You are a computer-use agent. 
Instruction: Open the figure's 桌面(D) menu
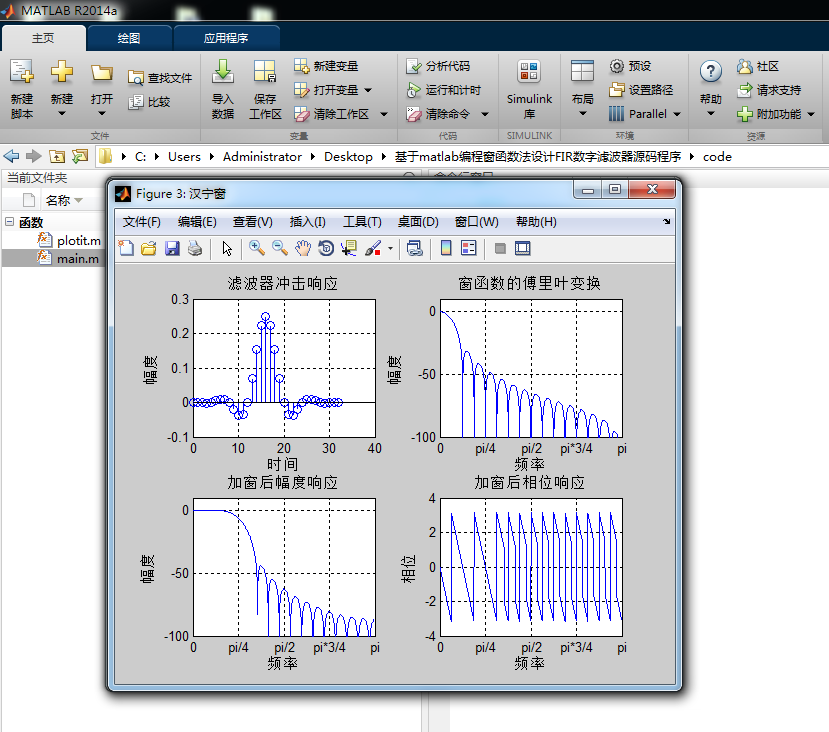click(418, 222)
